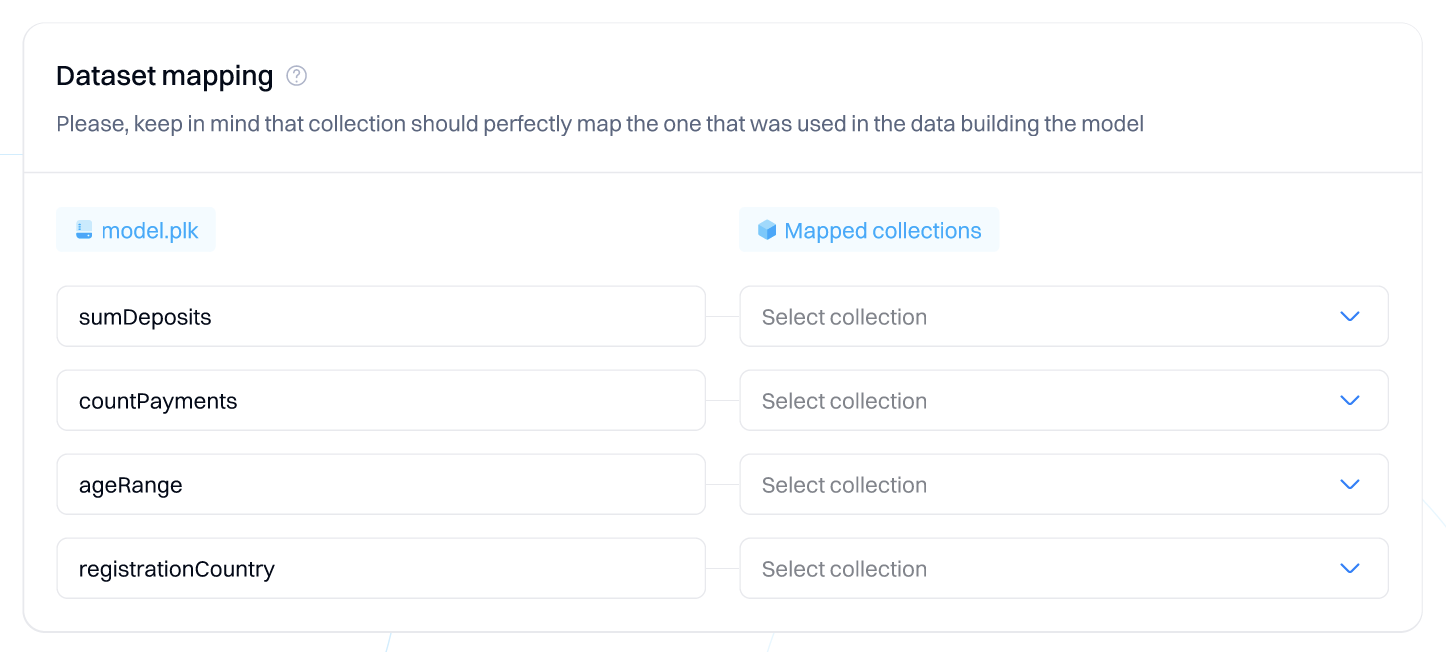Image resolution: width=1446 pixels, height=652 pixels.
Task: Click the description text about collection mapping
Action: click(600, 125)
